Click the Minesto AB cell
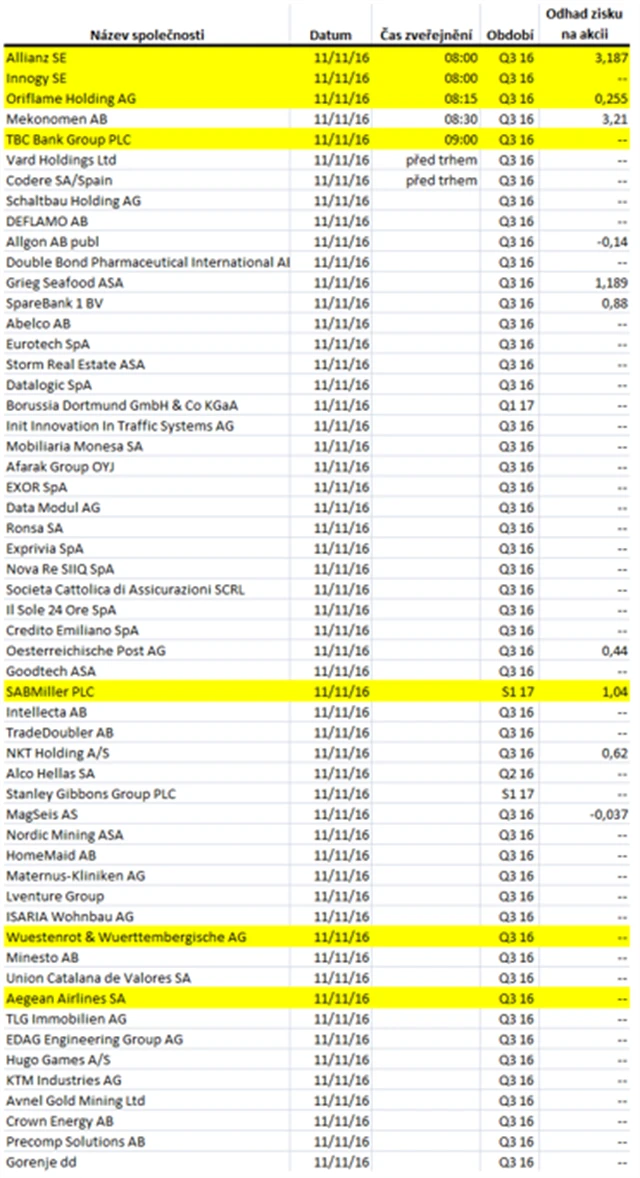640x1178 pixels. point(43,957)
